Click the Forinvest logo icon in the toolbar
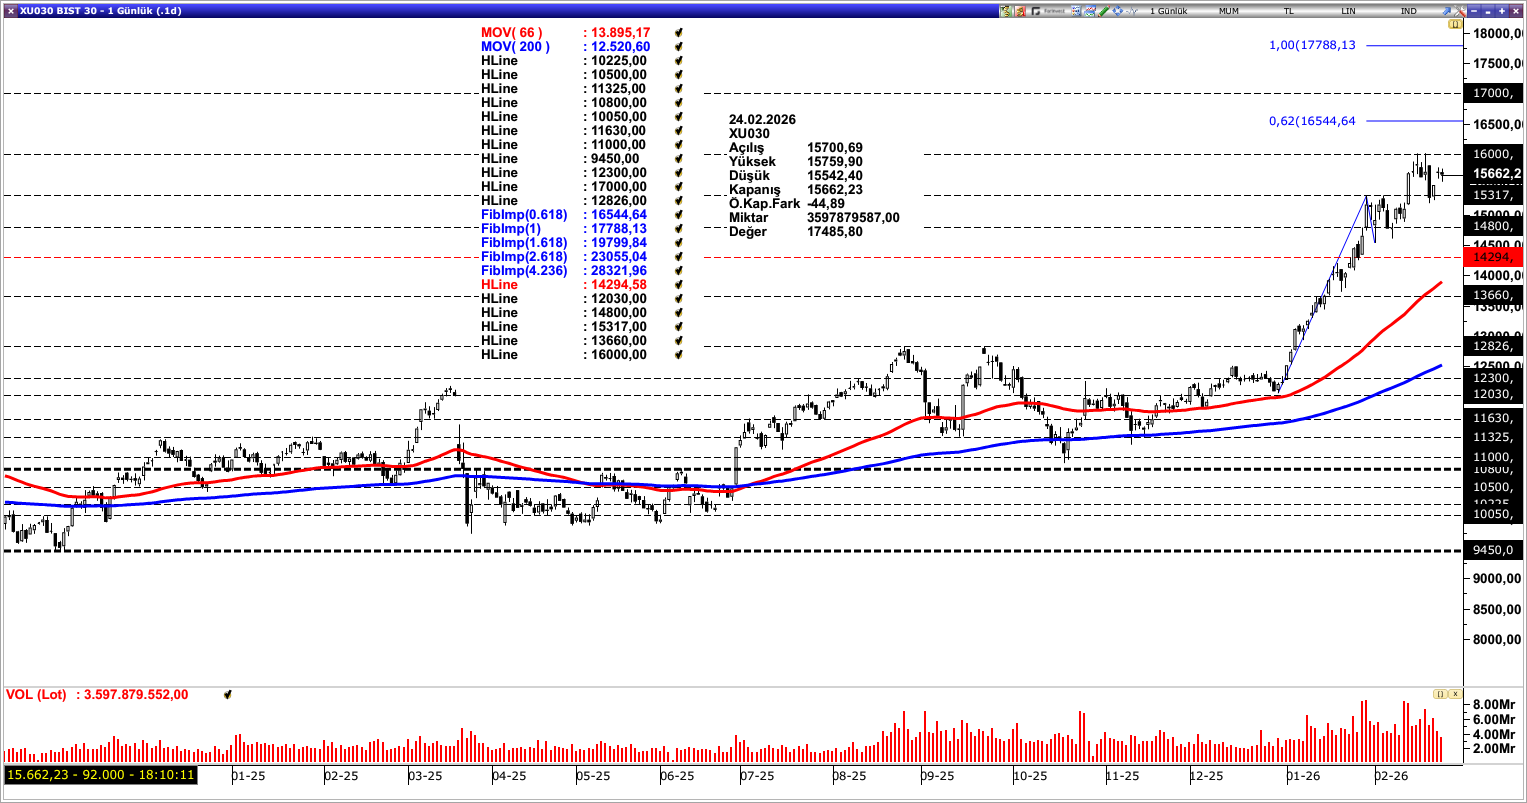Screen dimensions: 1527x803 click(x=1036, y=9)
